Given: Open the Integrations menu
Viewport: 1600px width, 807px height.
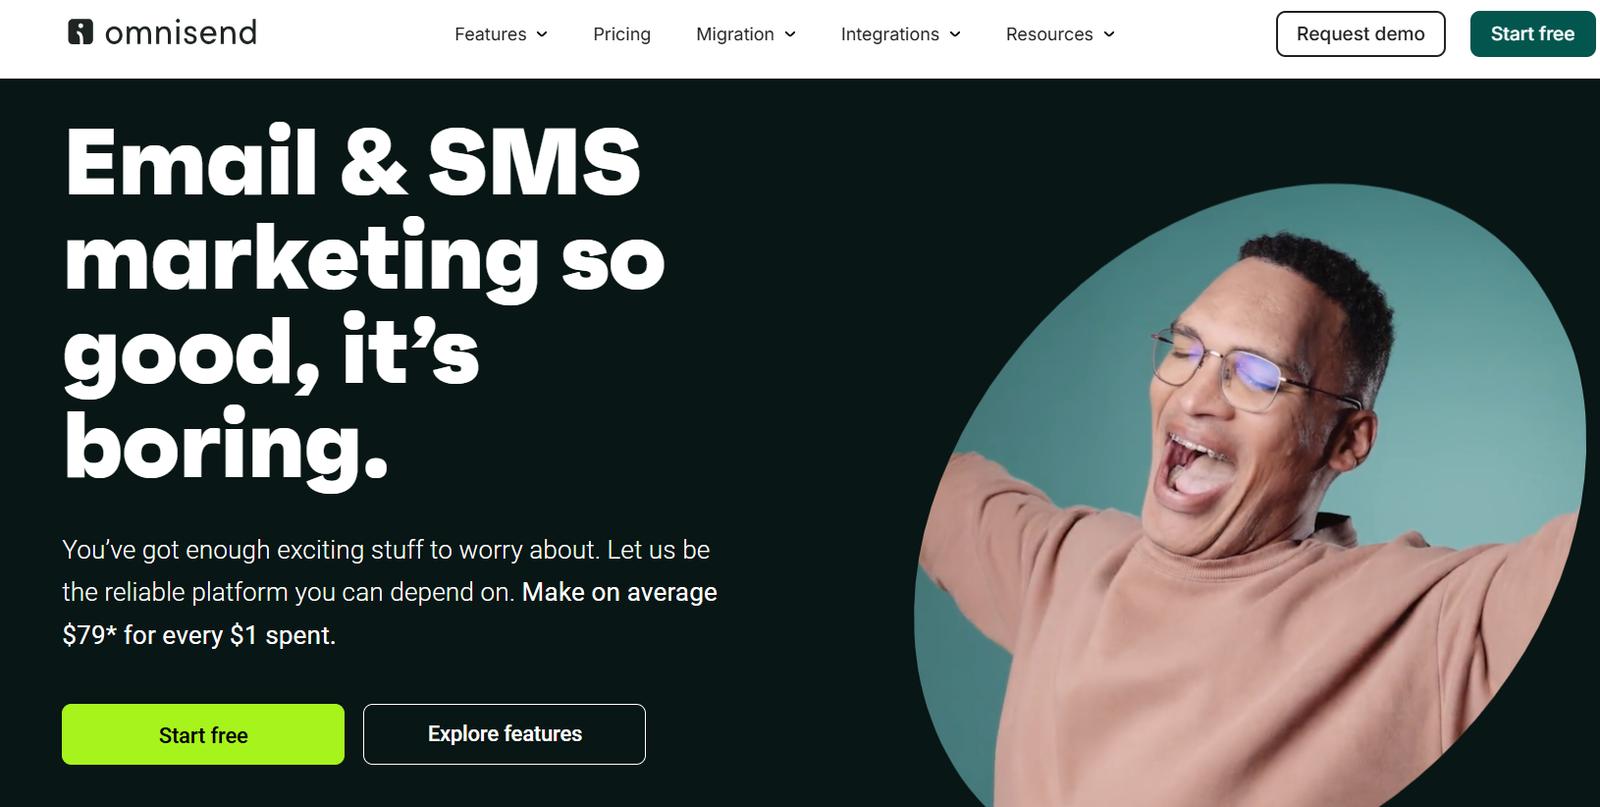Looking at the screenshot, I should (890, 34).
